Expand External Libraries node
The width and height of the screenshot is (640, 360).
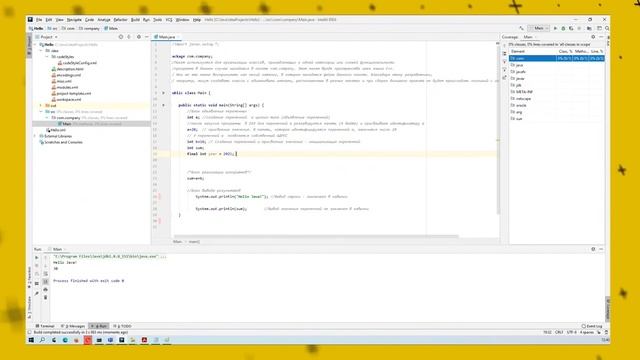[36, 136]
